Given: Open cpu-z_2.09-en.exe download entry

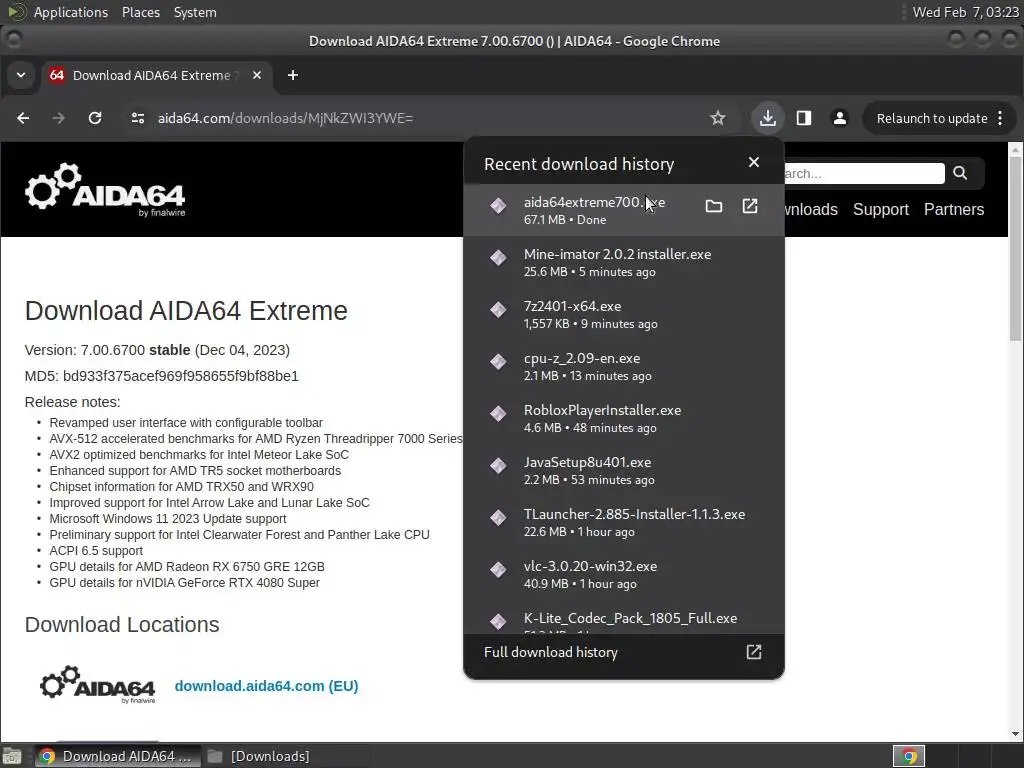Looking at the screenshot, I should [x=623, y=366].
